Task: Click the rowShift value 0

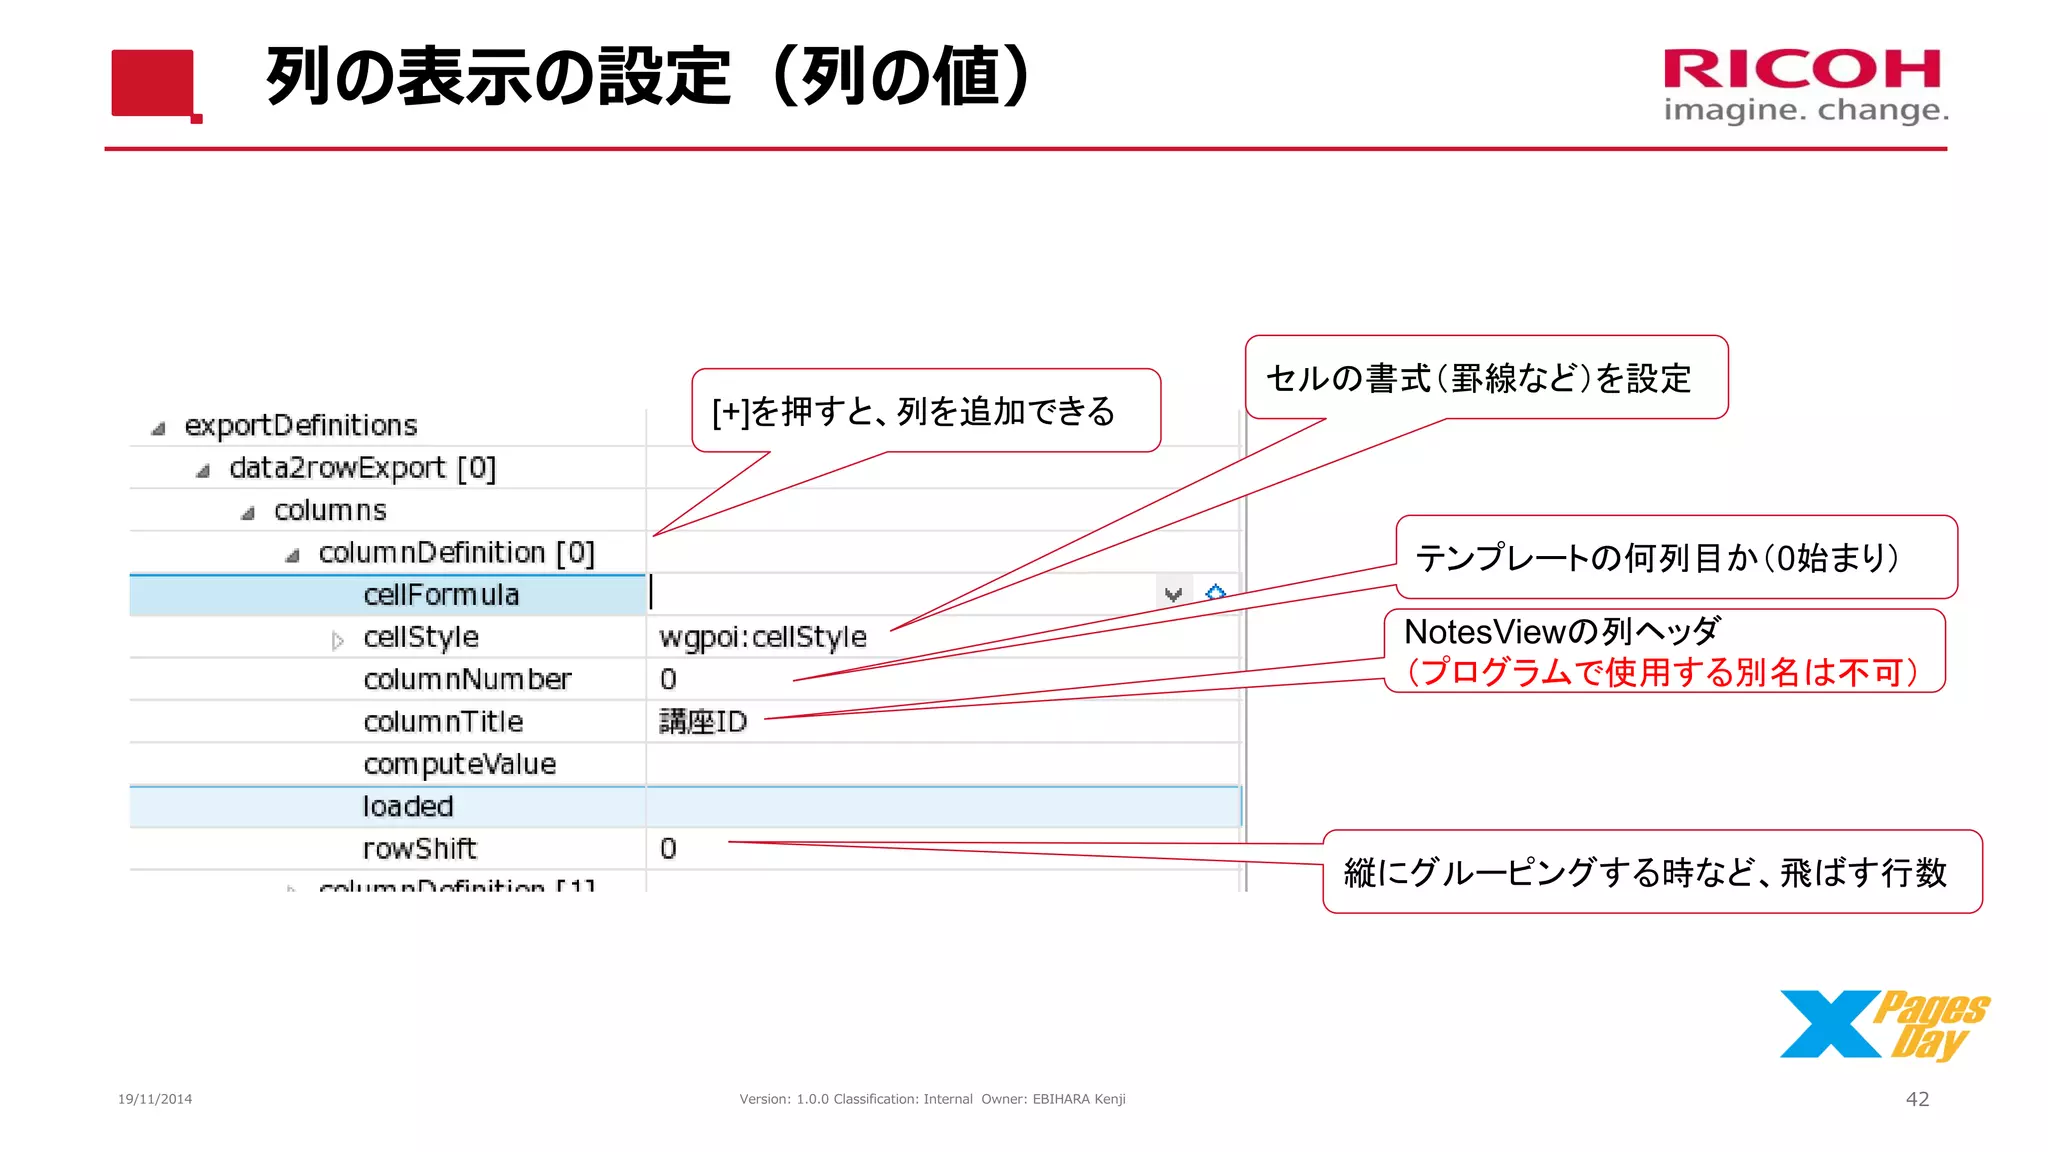Action: 668,849
